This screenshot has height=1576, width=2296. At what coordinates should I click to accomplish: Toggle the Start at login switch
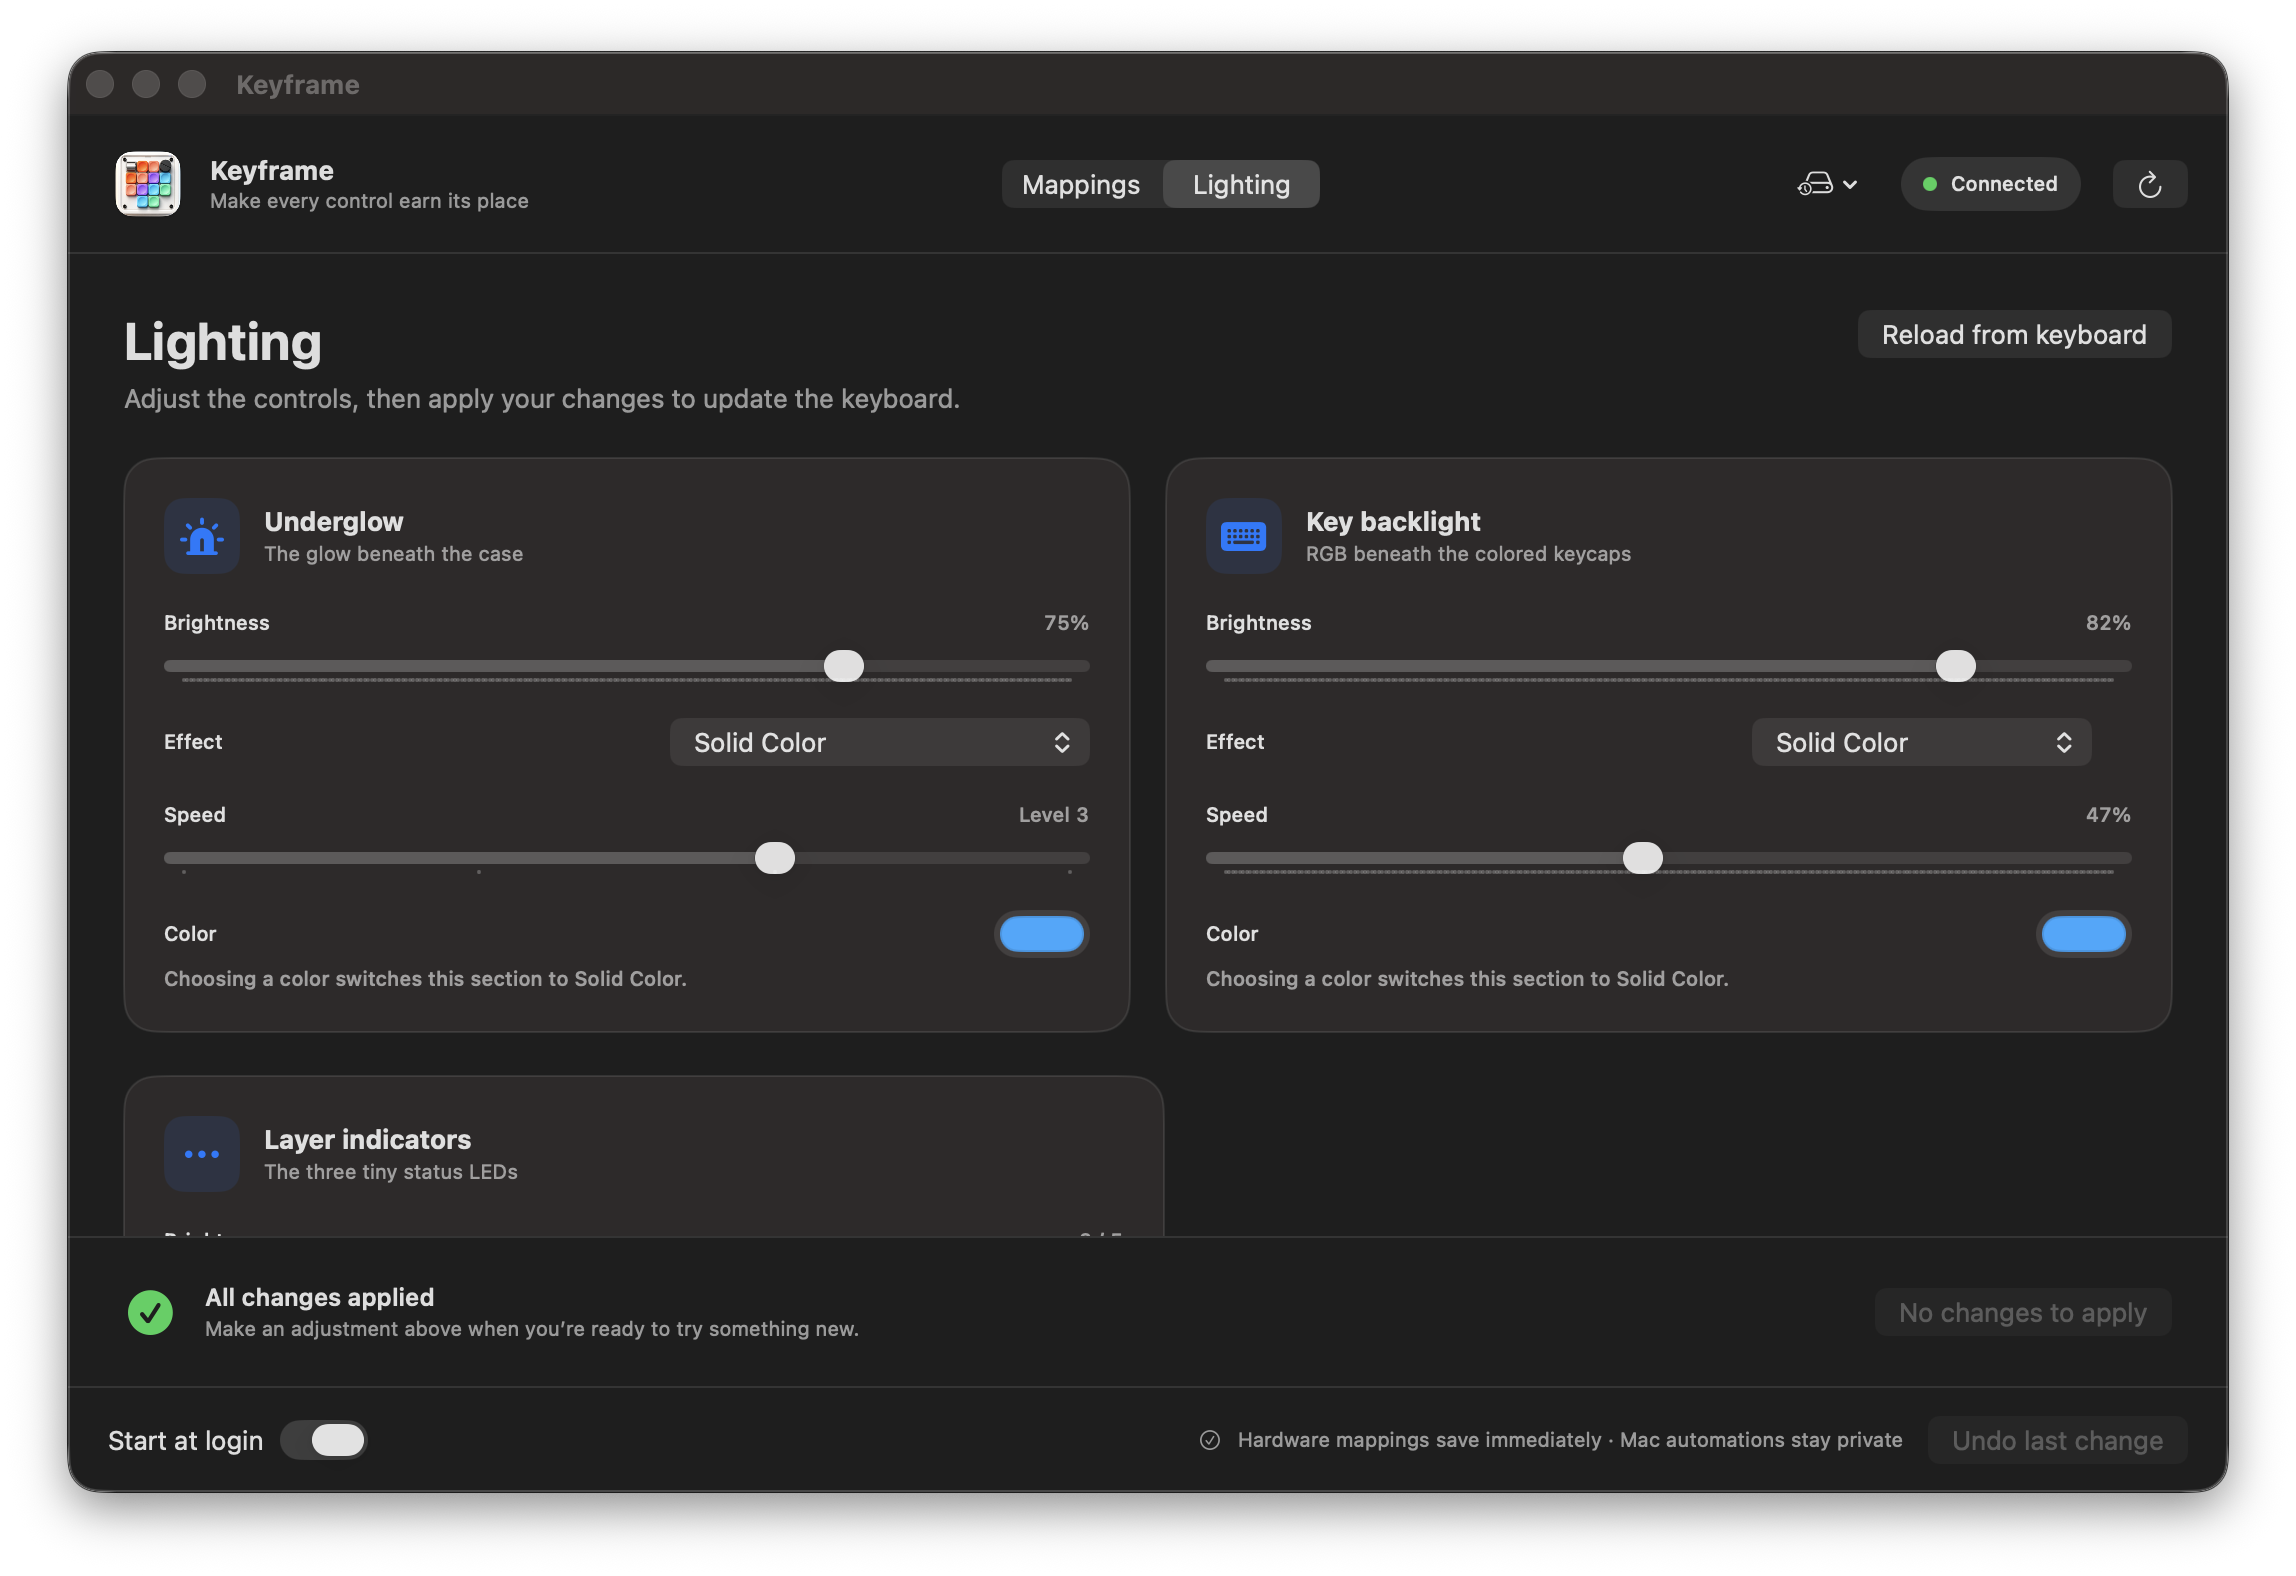pyautogui.click(x=324, y=1440)
